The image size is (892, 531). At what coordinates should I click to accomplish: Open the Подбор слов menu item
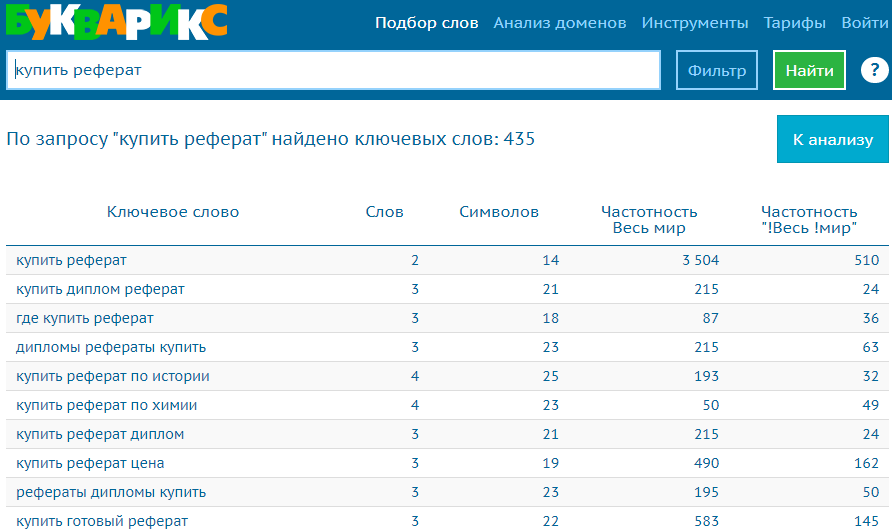426,23
